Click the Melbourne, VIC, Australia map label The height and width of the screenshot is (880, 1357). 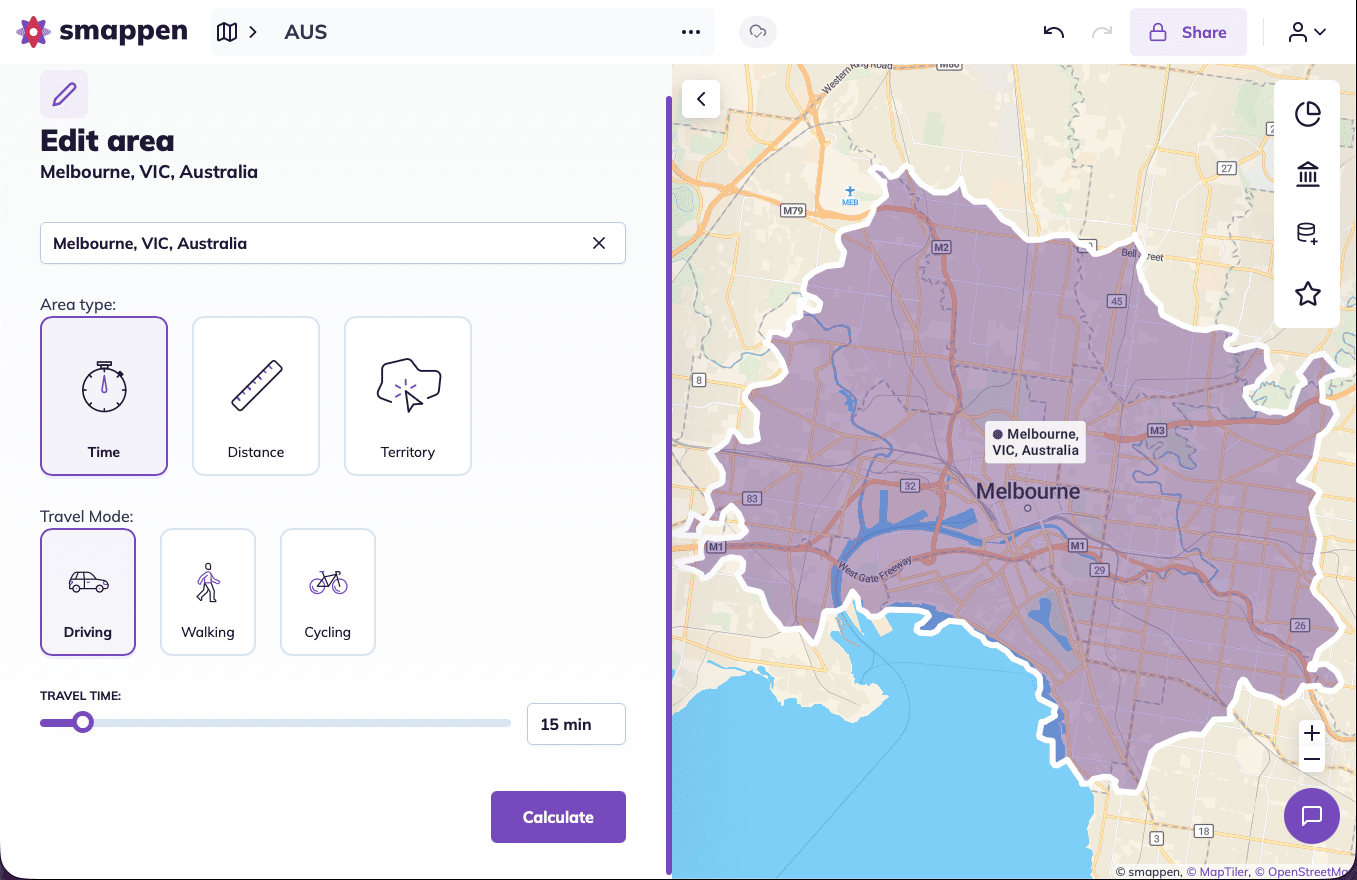pos(1035,442)
